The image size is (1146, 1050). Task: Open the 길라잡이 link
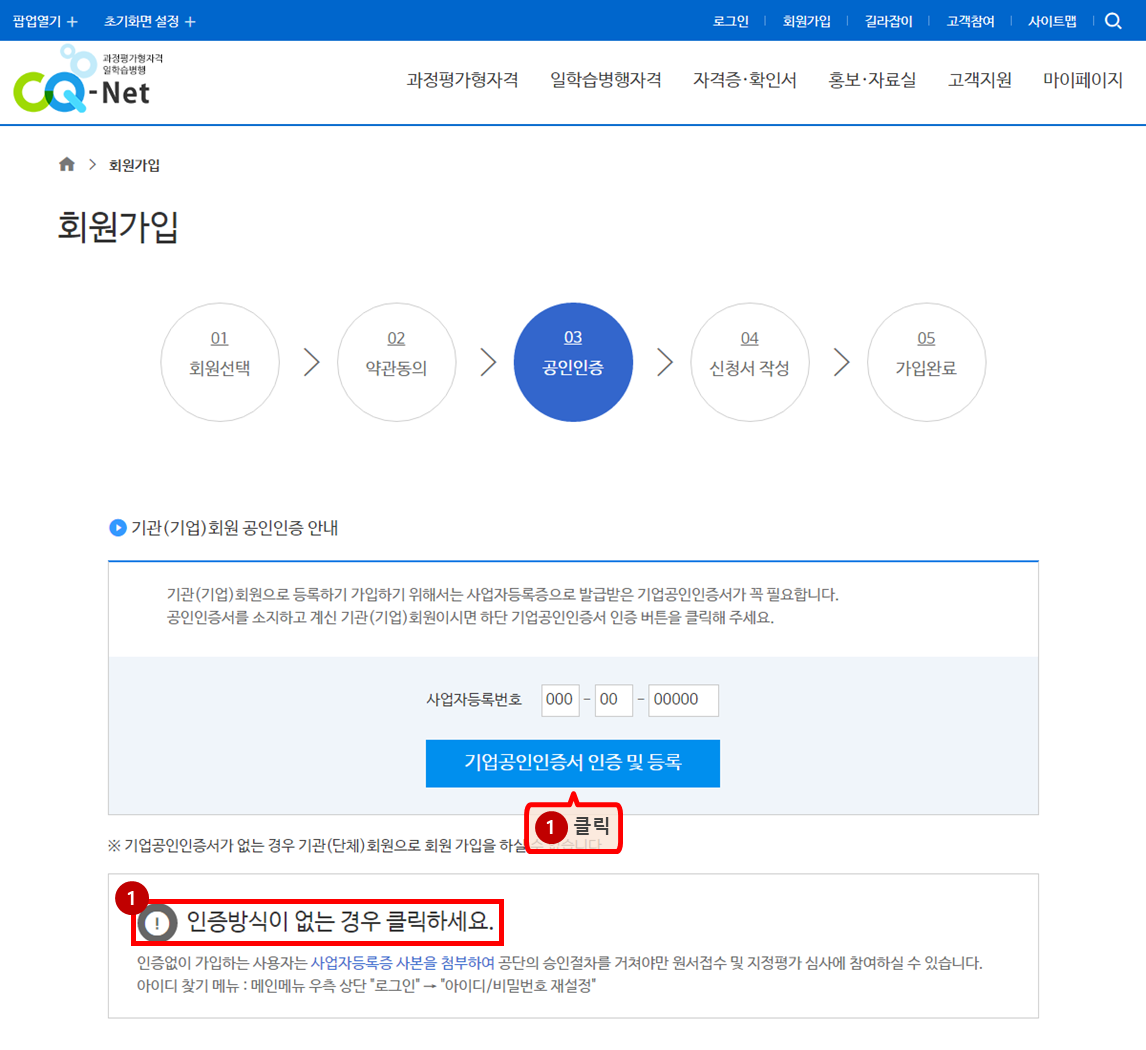pos(888,21)
